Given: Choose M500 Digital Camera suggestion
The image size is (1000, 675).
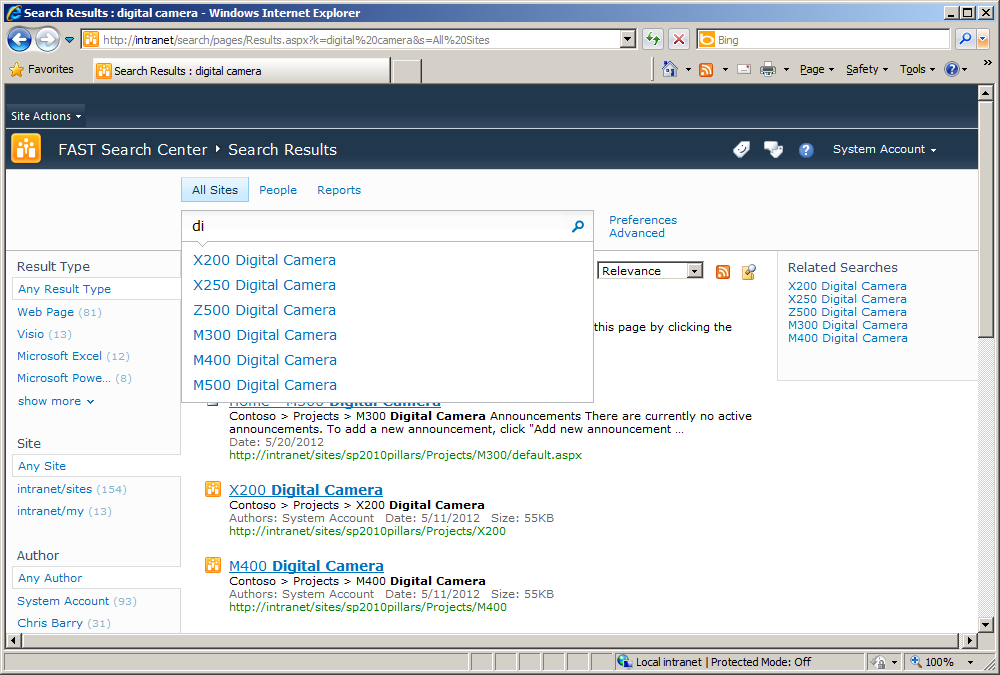Looking at the screenshot, I should pyautogui.click(x=265, y=385).
